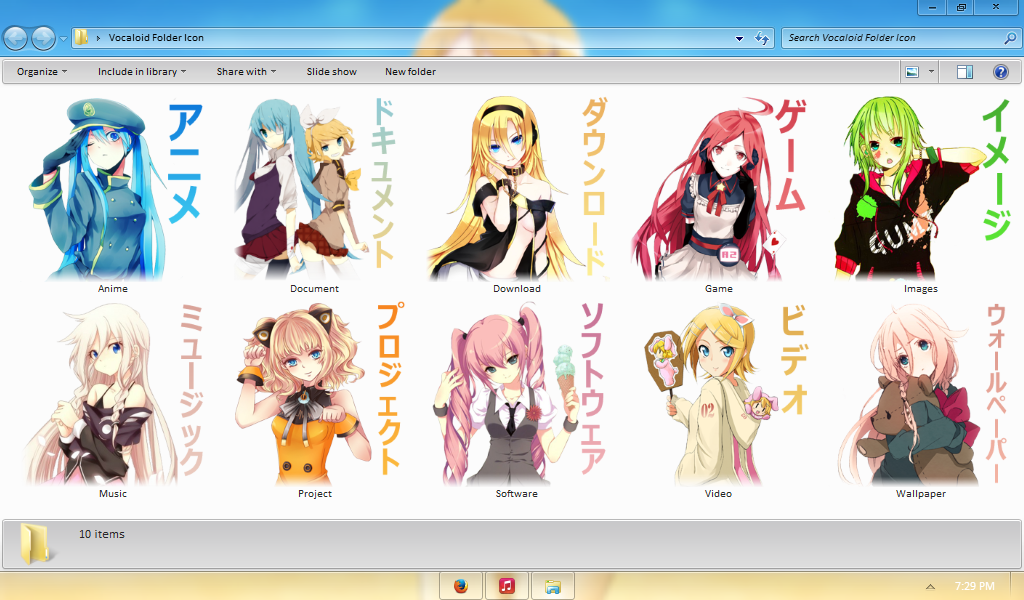Open the address bar history dropdown
The width and height of the screenshot is (1024, 600).
(738, 38)
